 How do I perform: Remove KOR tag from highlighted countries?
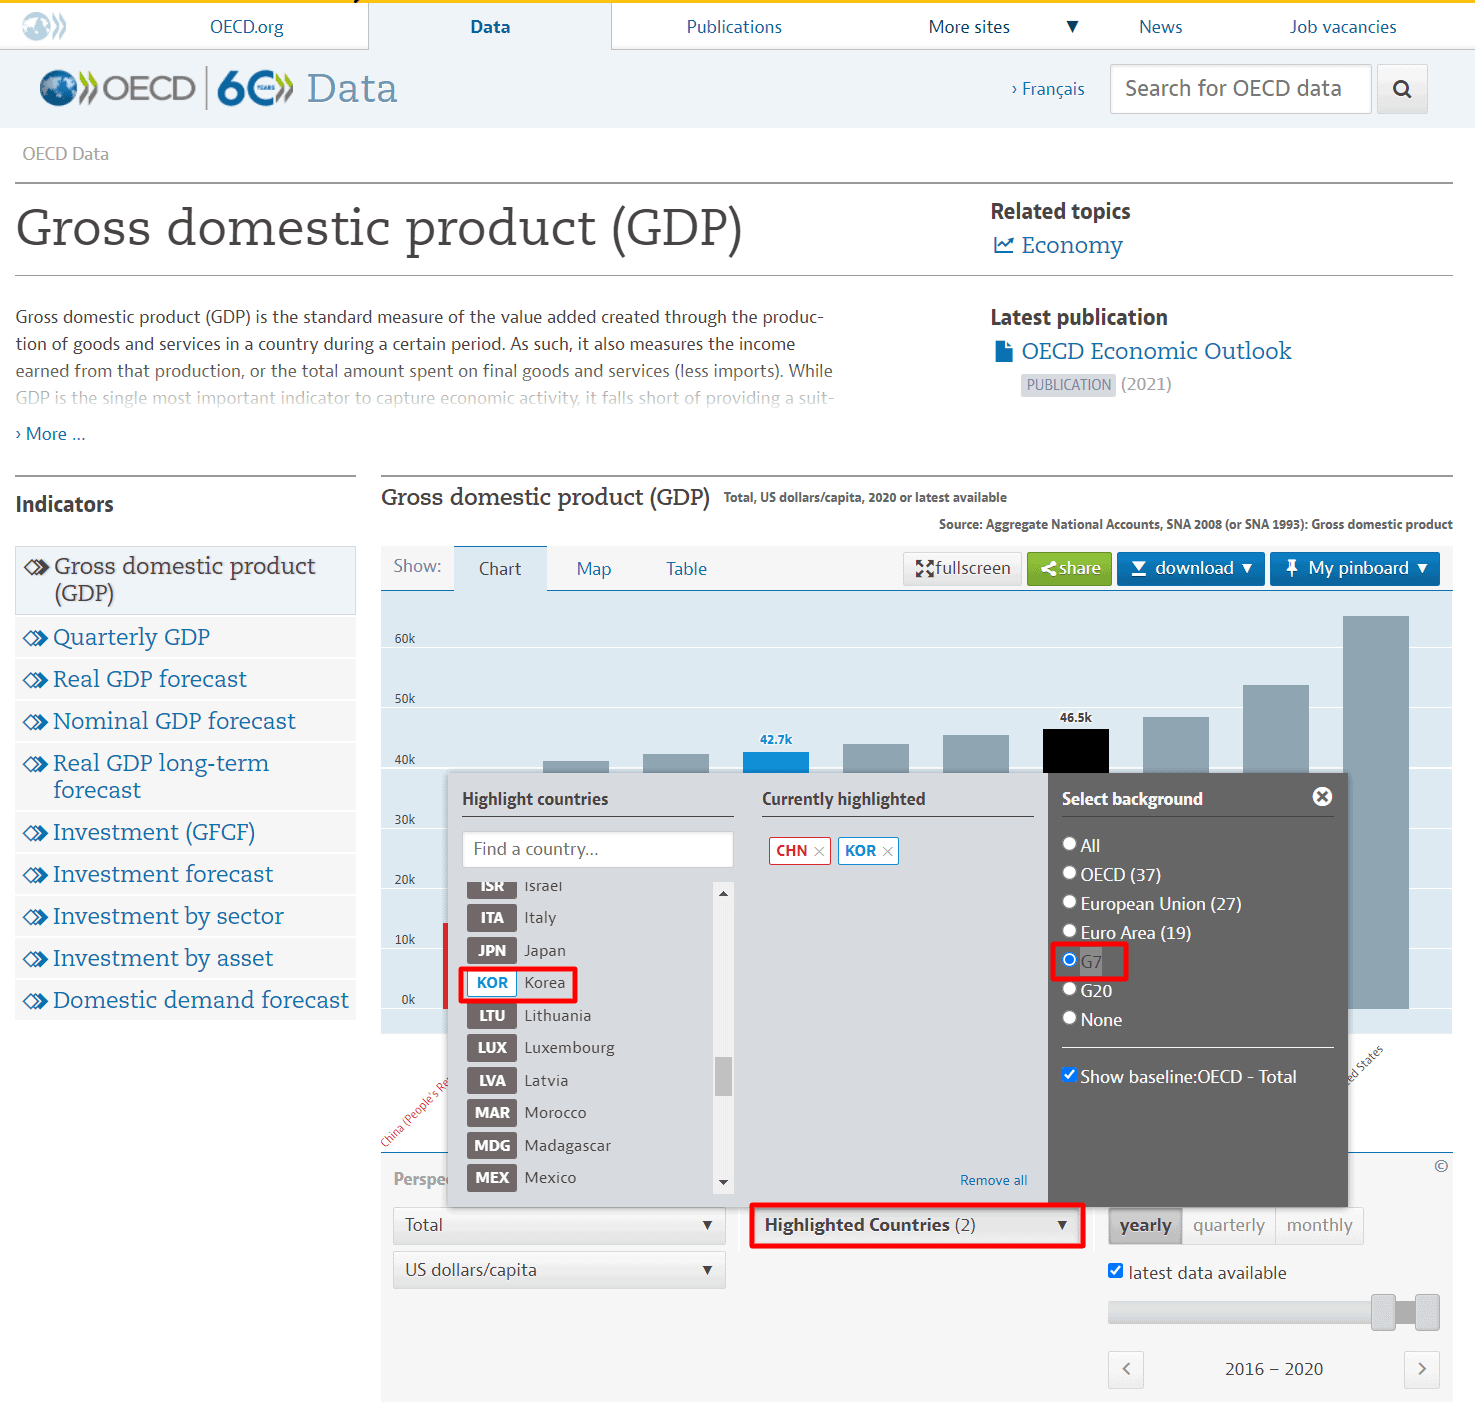coord(887,851)
